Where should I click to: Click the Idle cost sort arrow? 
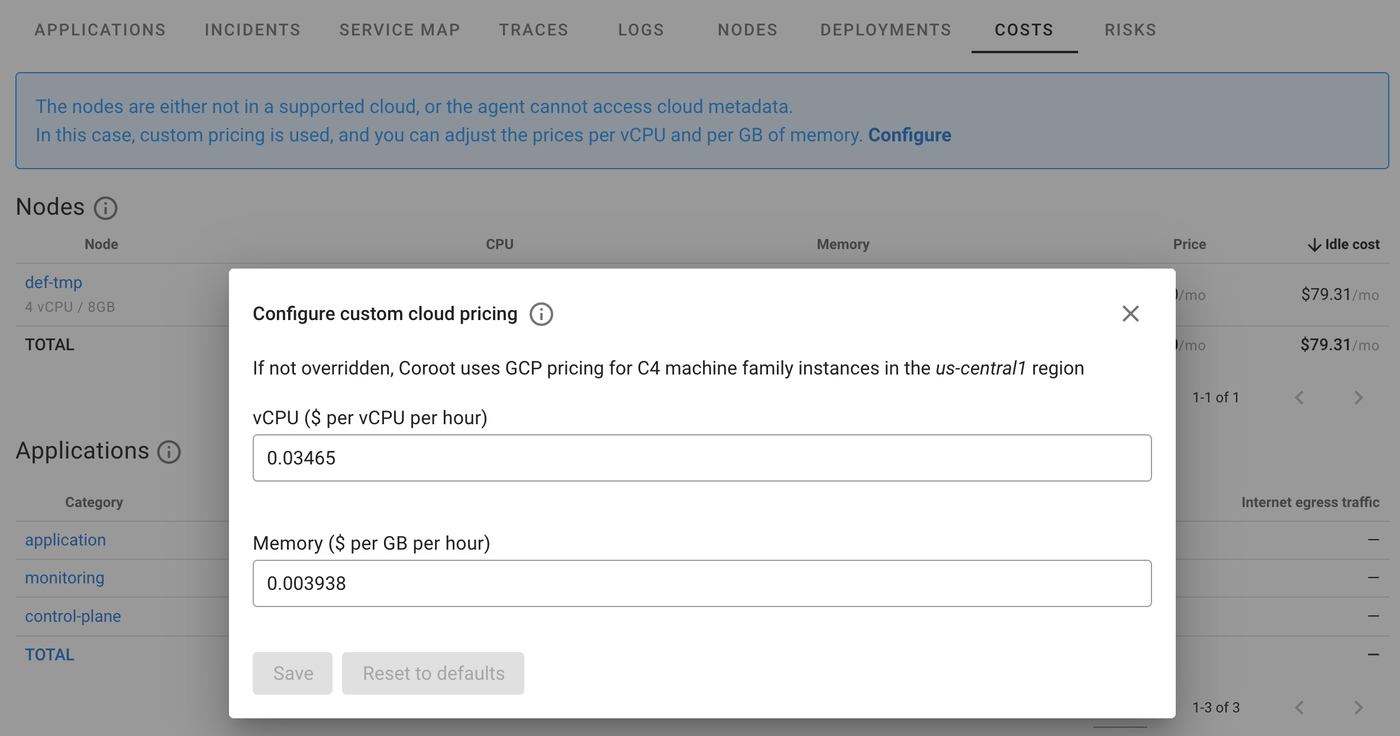pyautogui.click(x=1313, y=244)
